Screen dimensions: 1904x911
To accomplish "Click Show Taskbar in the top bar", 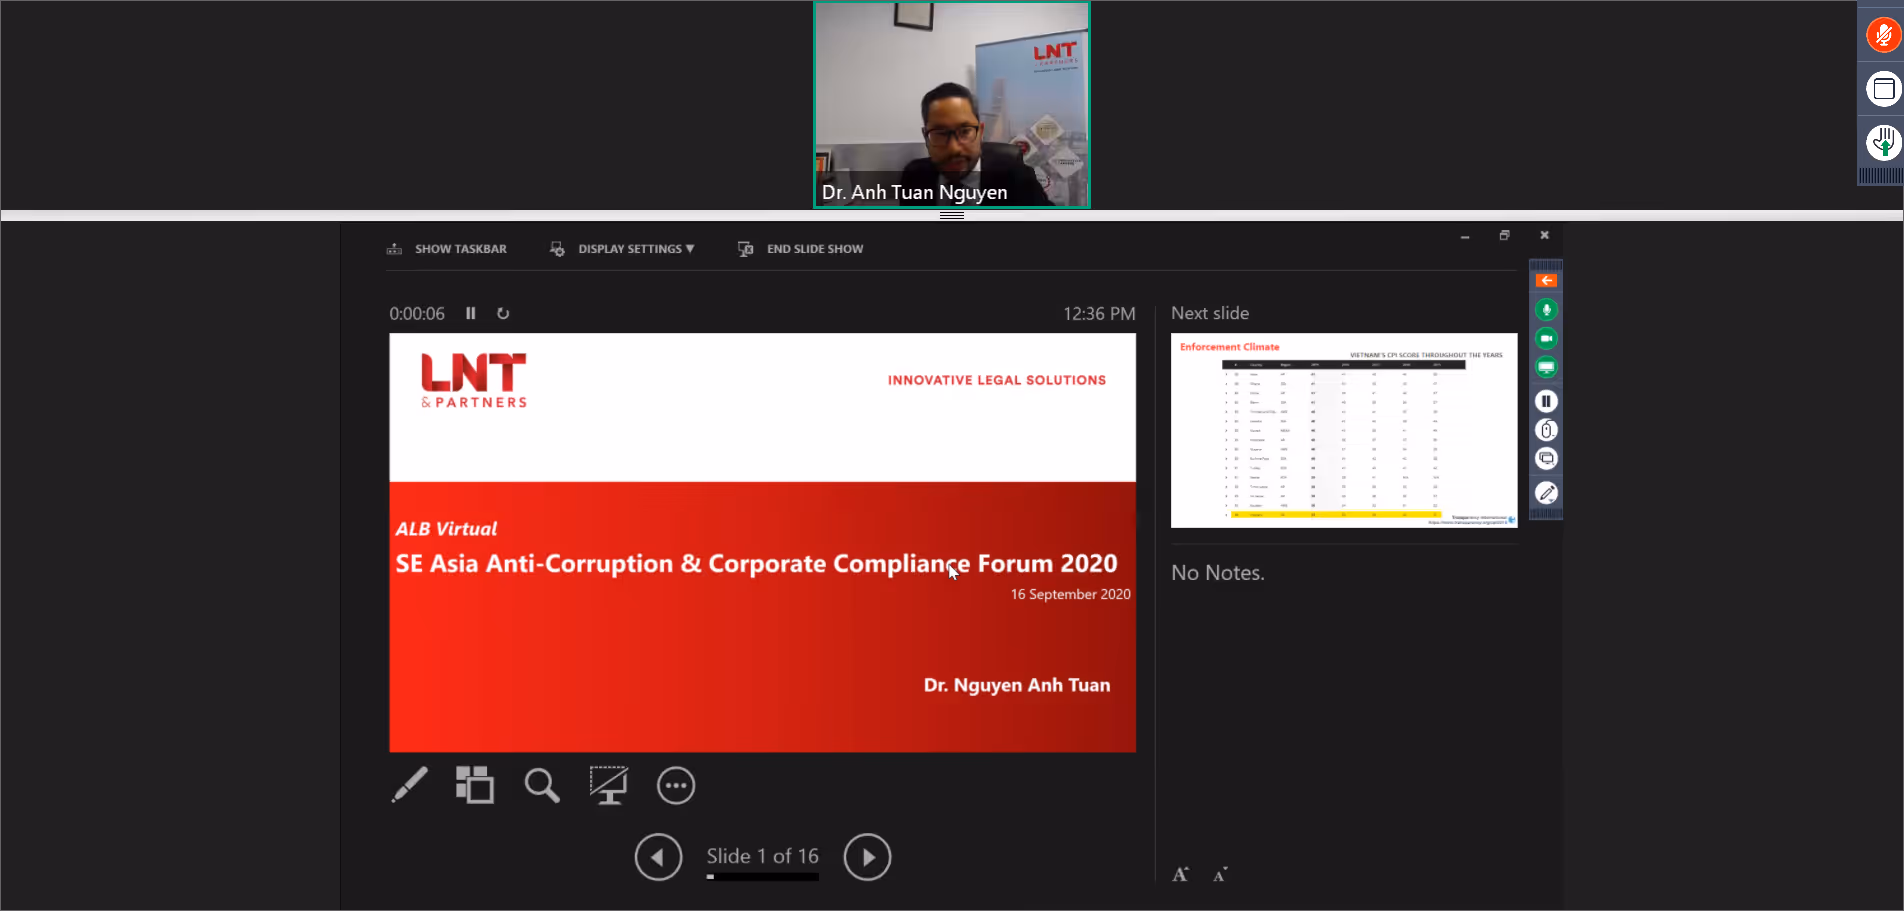I will (x=447, y=249).
